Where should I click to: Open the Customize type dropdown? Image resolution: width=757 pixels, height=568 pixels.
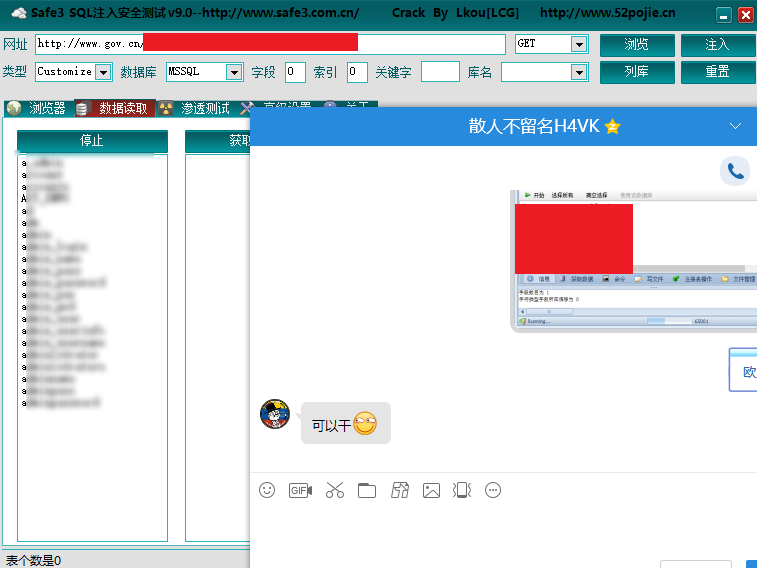click(103, 72)
